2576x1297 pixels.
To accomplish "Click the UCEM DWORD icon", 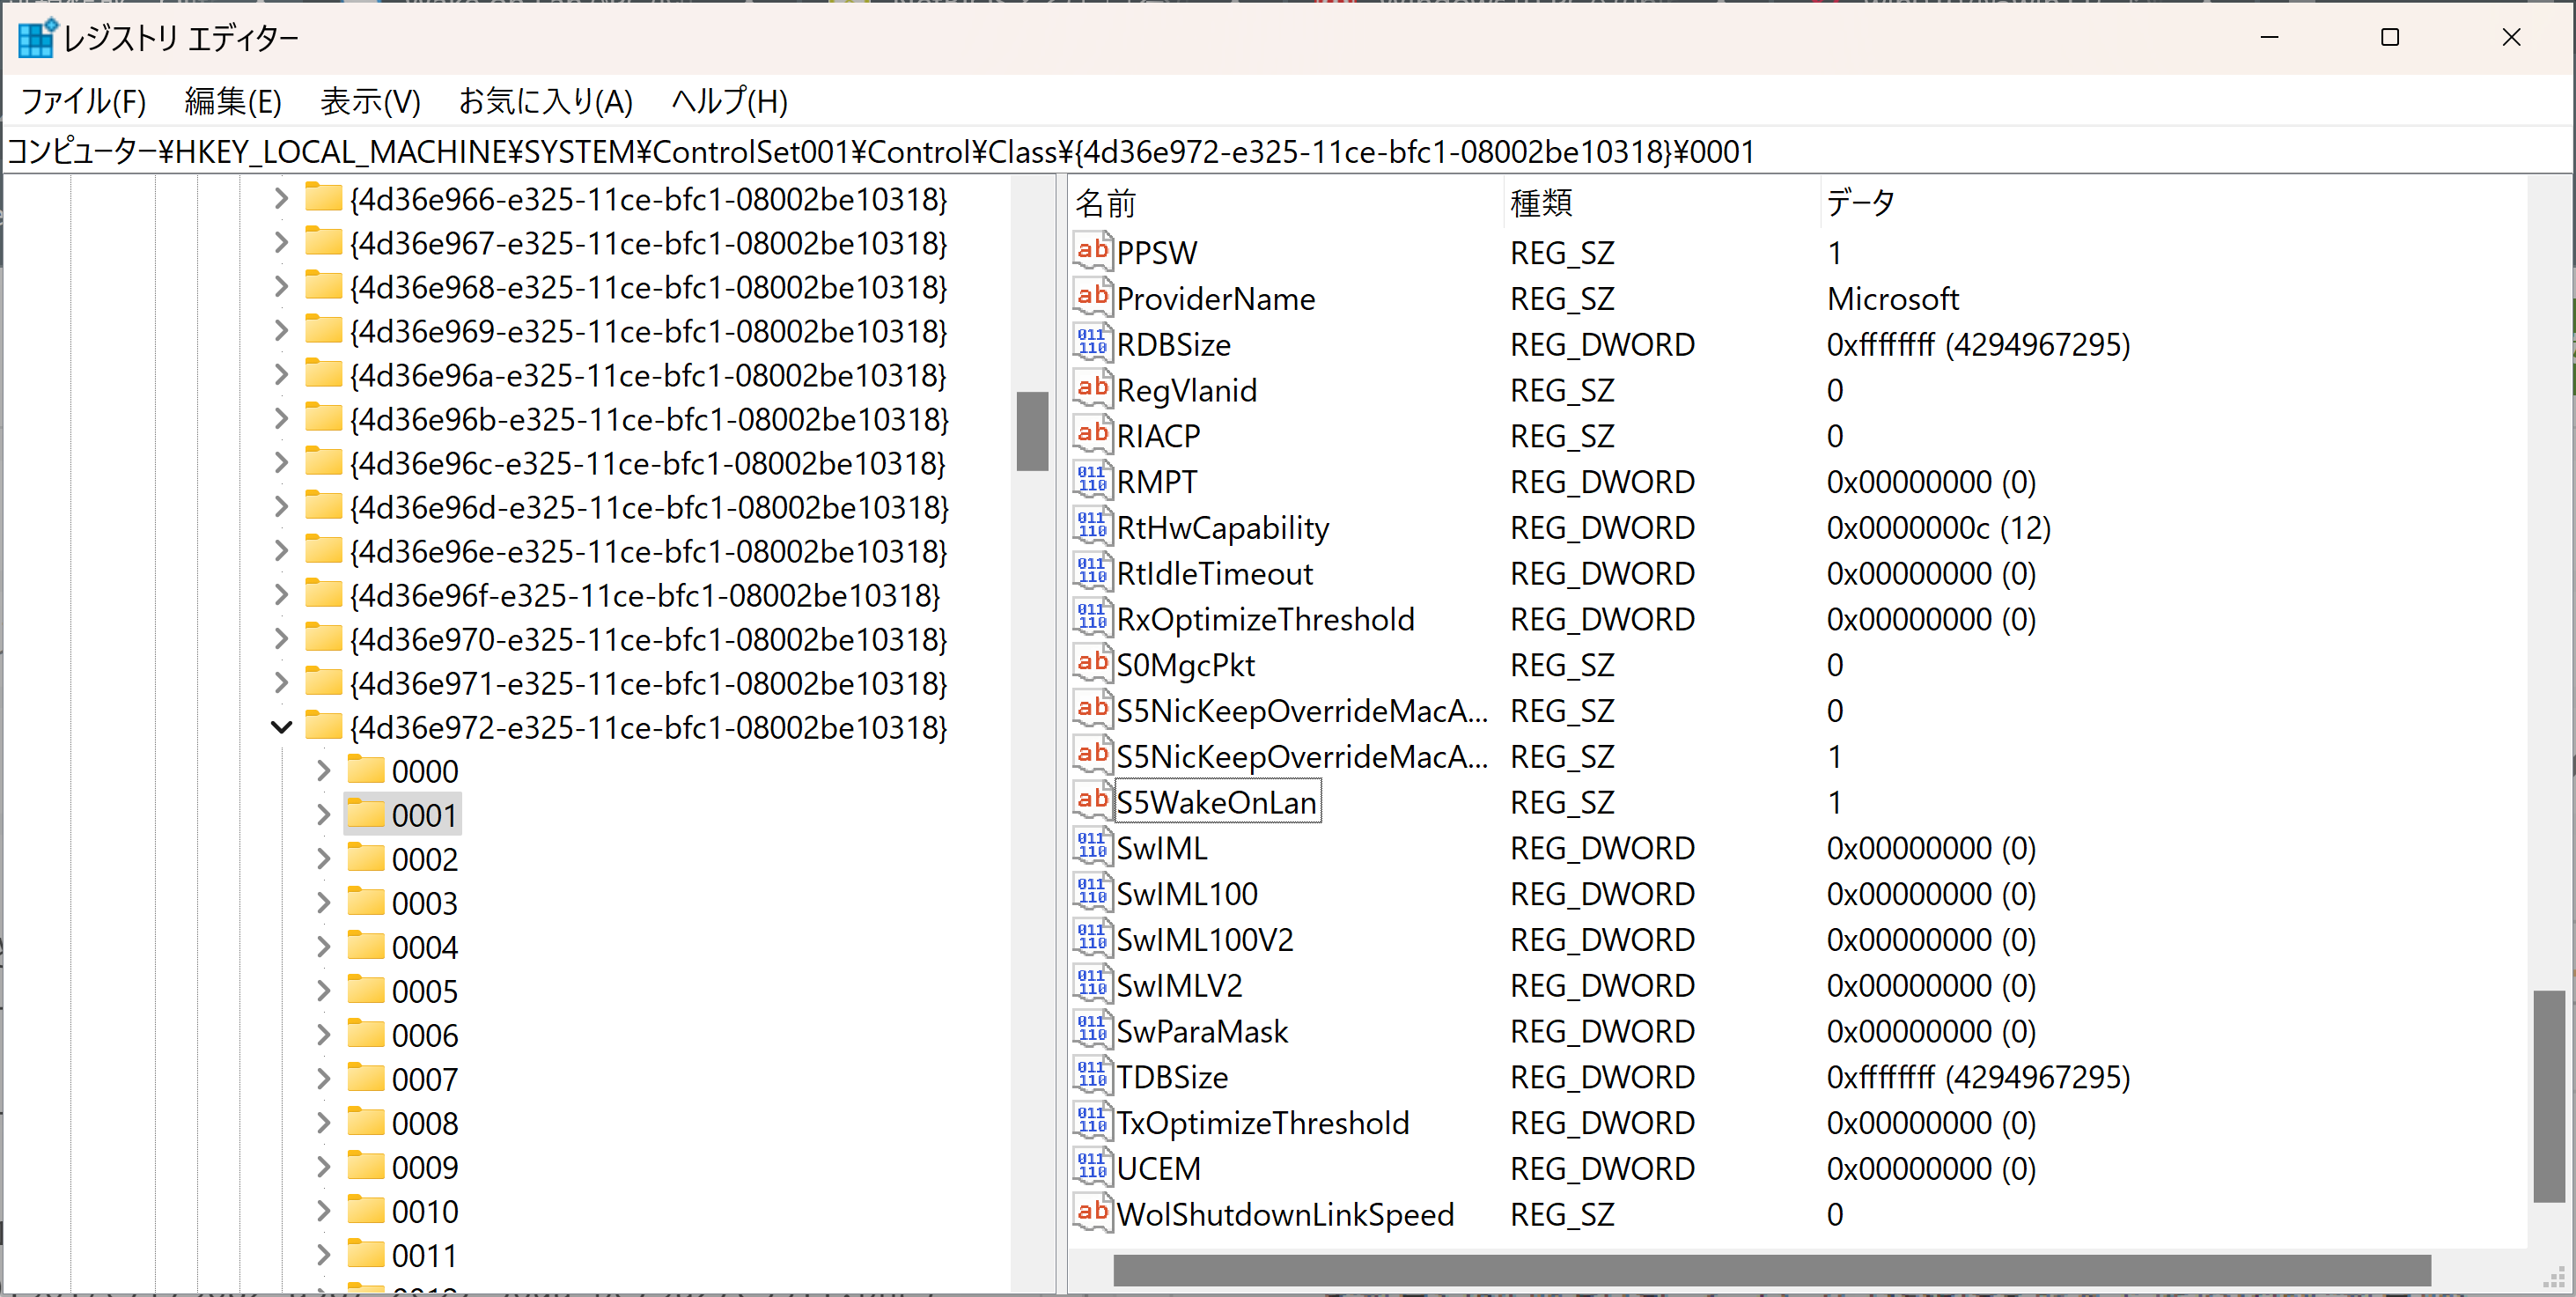I will 1092,1167.
